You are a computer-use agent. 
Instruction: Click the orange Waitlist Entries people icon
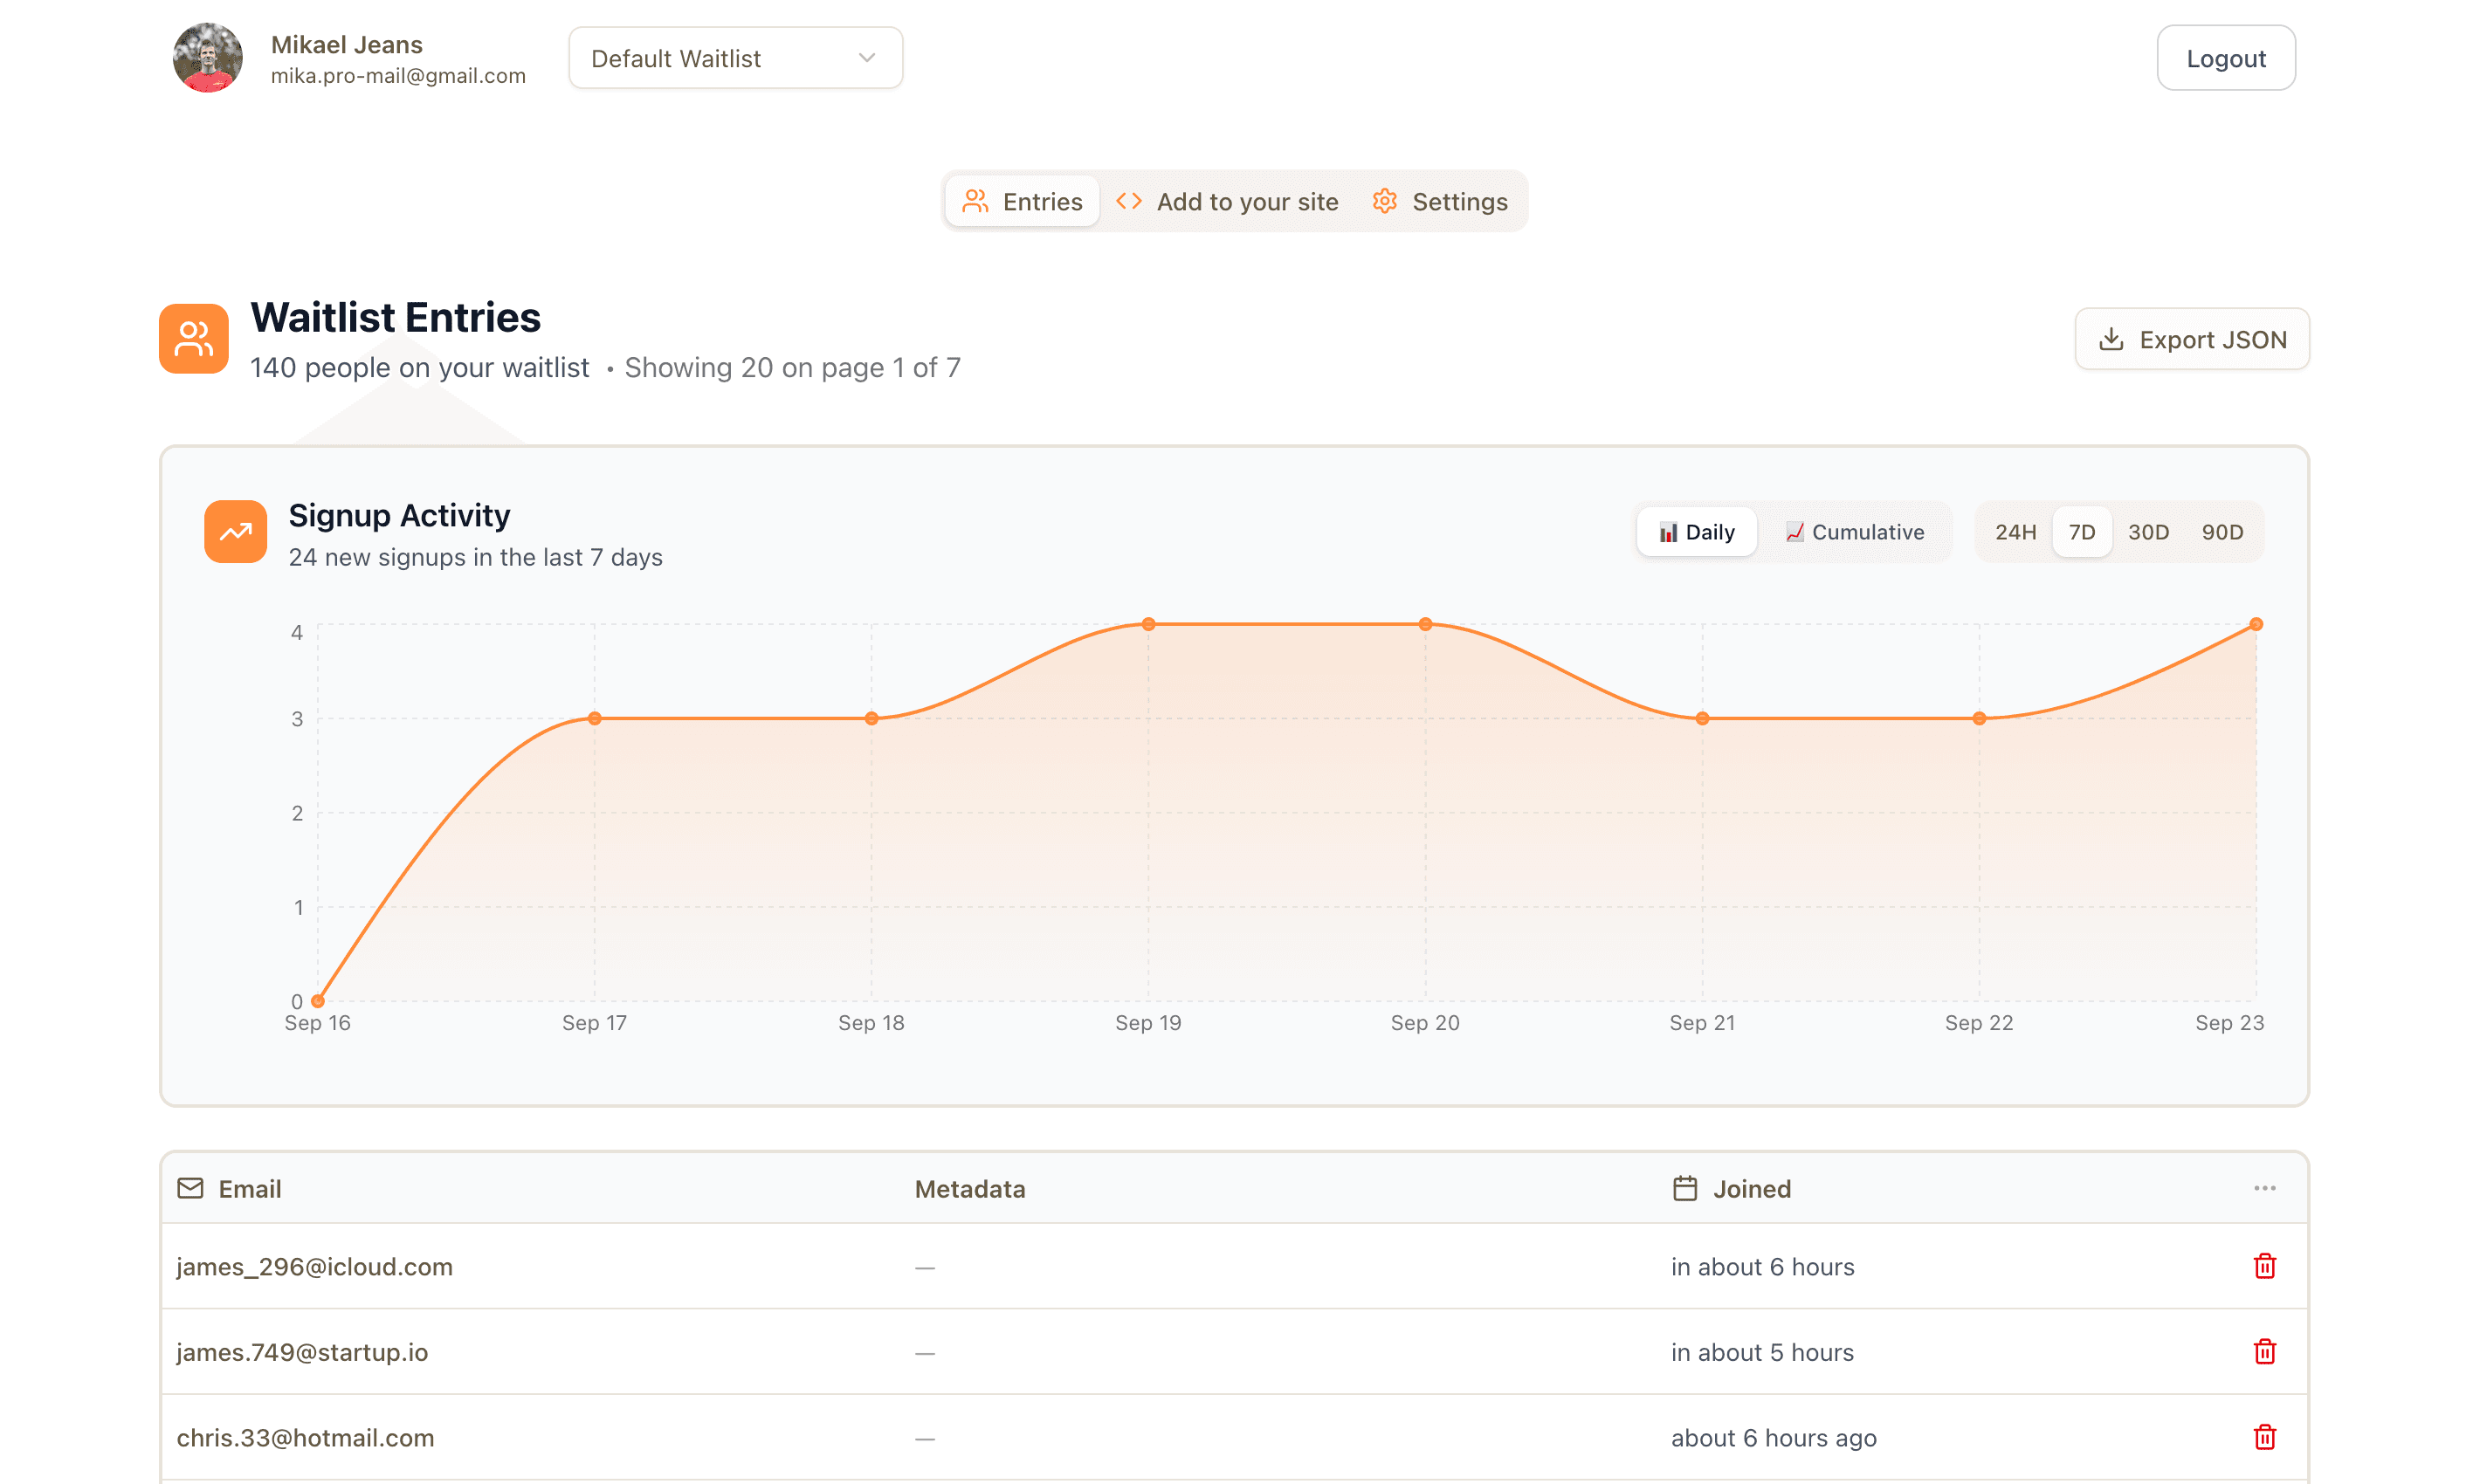194,339
